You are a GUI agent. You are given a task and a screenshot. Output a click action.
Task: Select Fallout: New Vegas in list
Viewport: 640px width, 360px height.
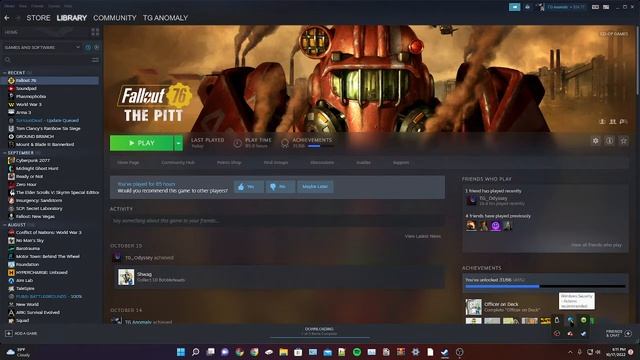[x=35, y=217]
